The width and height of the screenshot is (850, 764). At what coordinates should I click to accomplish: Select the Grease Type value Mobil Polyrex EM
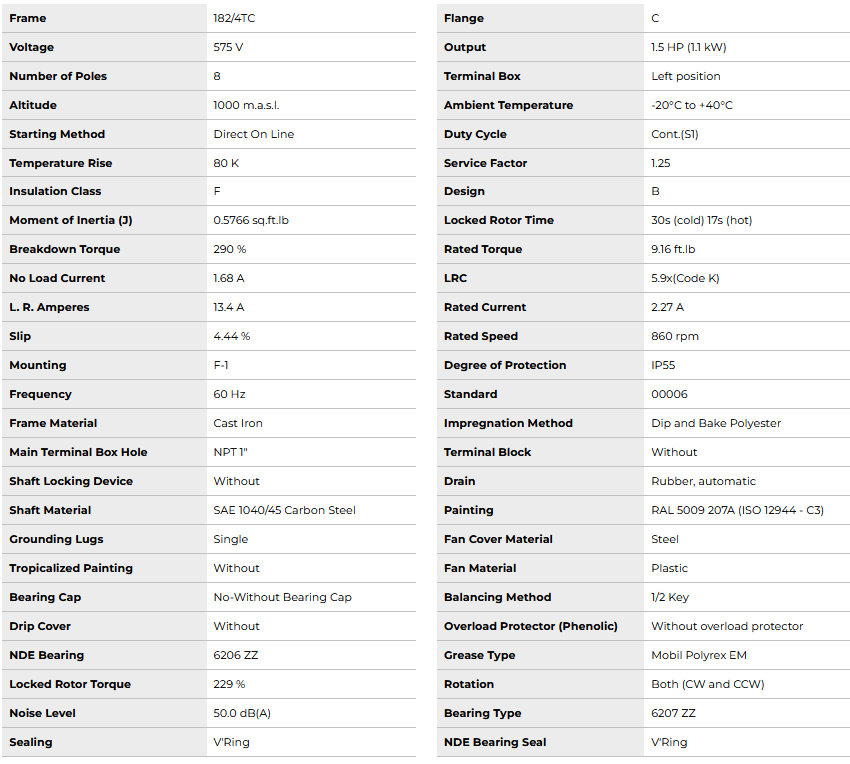coord(699,655)
